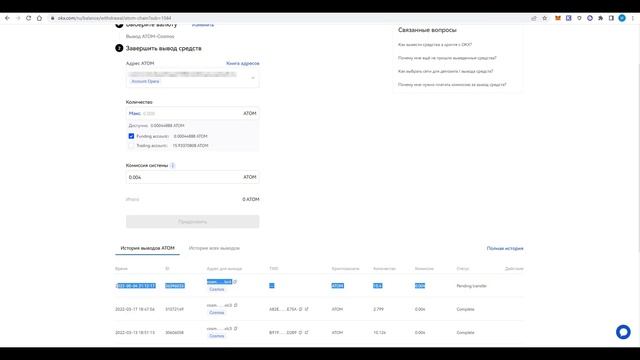Switch to История всех выводов tab
The image size is (640, 360).
pos(214,248)
